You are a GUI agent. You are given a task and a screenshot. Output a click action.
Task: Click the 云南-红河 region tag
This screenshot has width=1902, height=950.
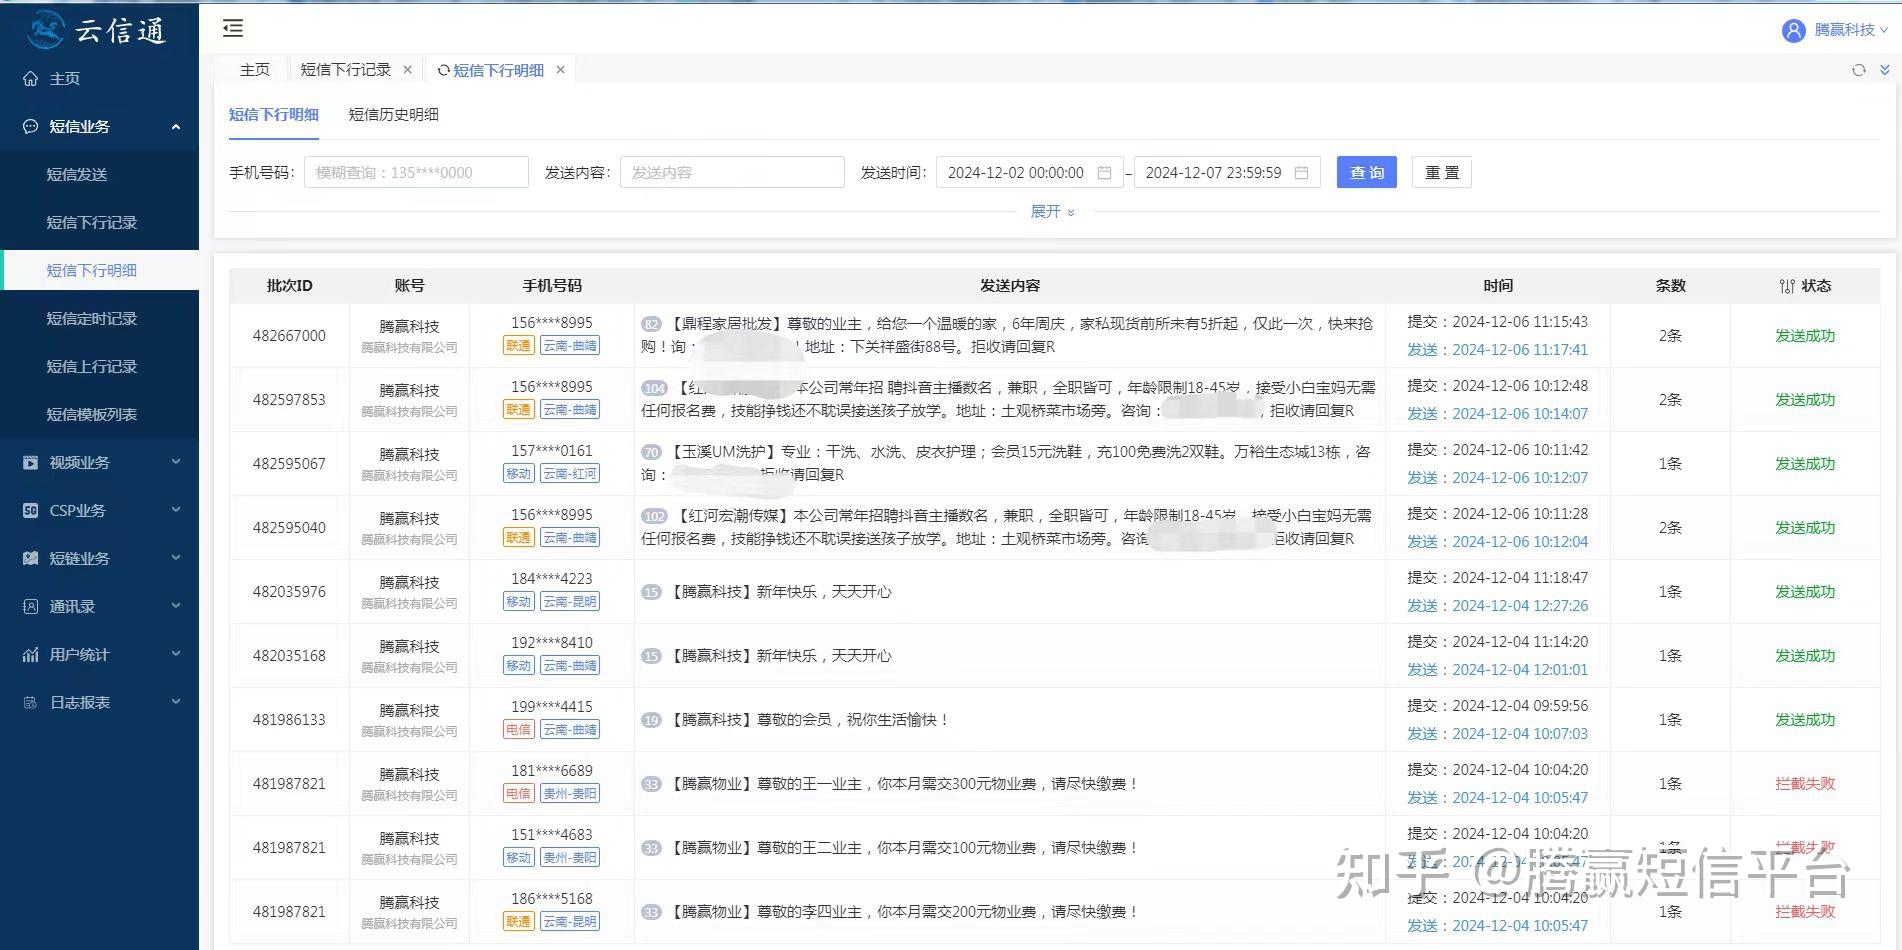pyautogui.click(x=570, y=474)
